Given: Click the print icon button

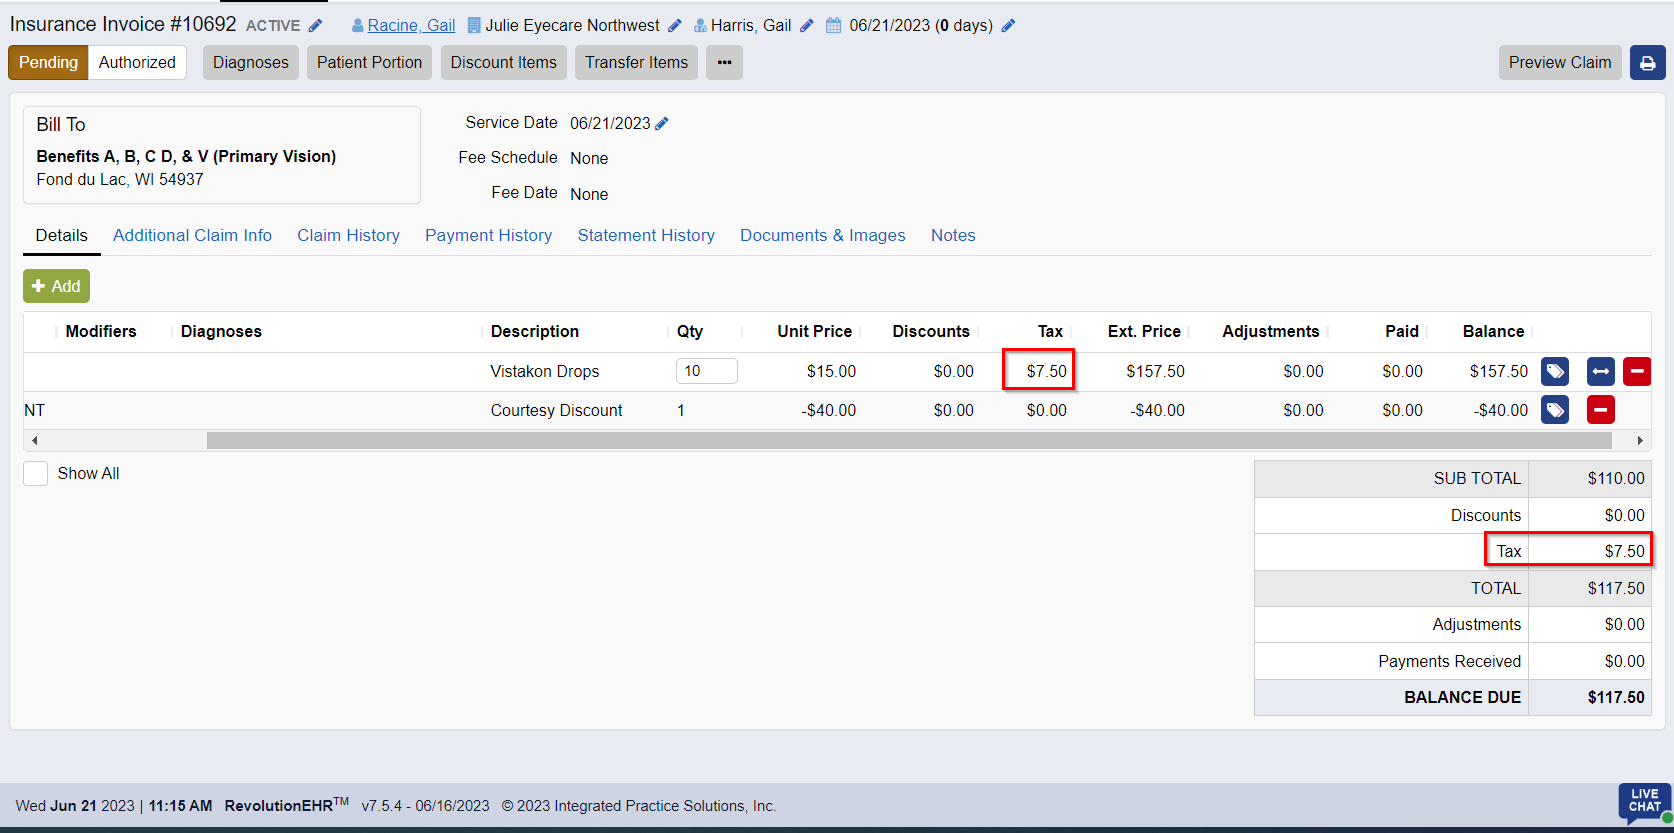Looking at the screenshot, I should click(x=1647, y=63).
